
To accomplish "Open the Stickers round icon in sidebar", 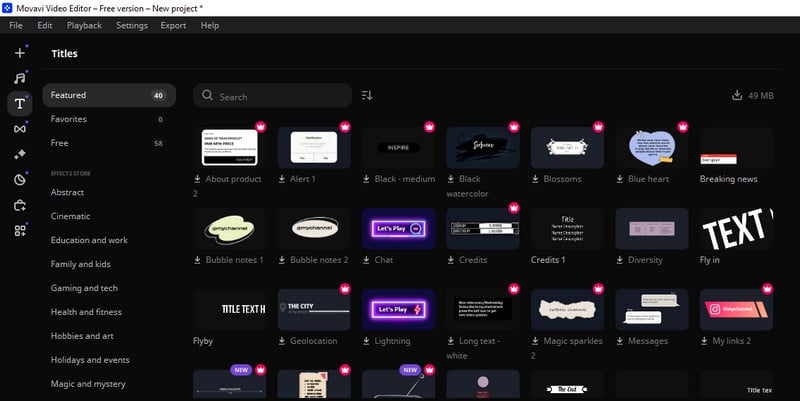I will [20, 180].
